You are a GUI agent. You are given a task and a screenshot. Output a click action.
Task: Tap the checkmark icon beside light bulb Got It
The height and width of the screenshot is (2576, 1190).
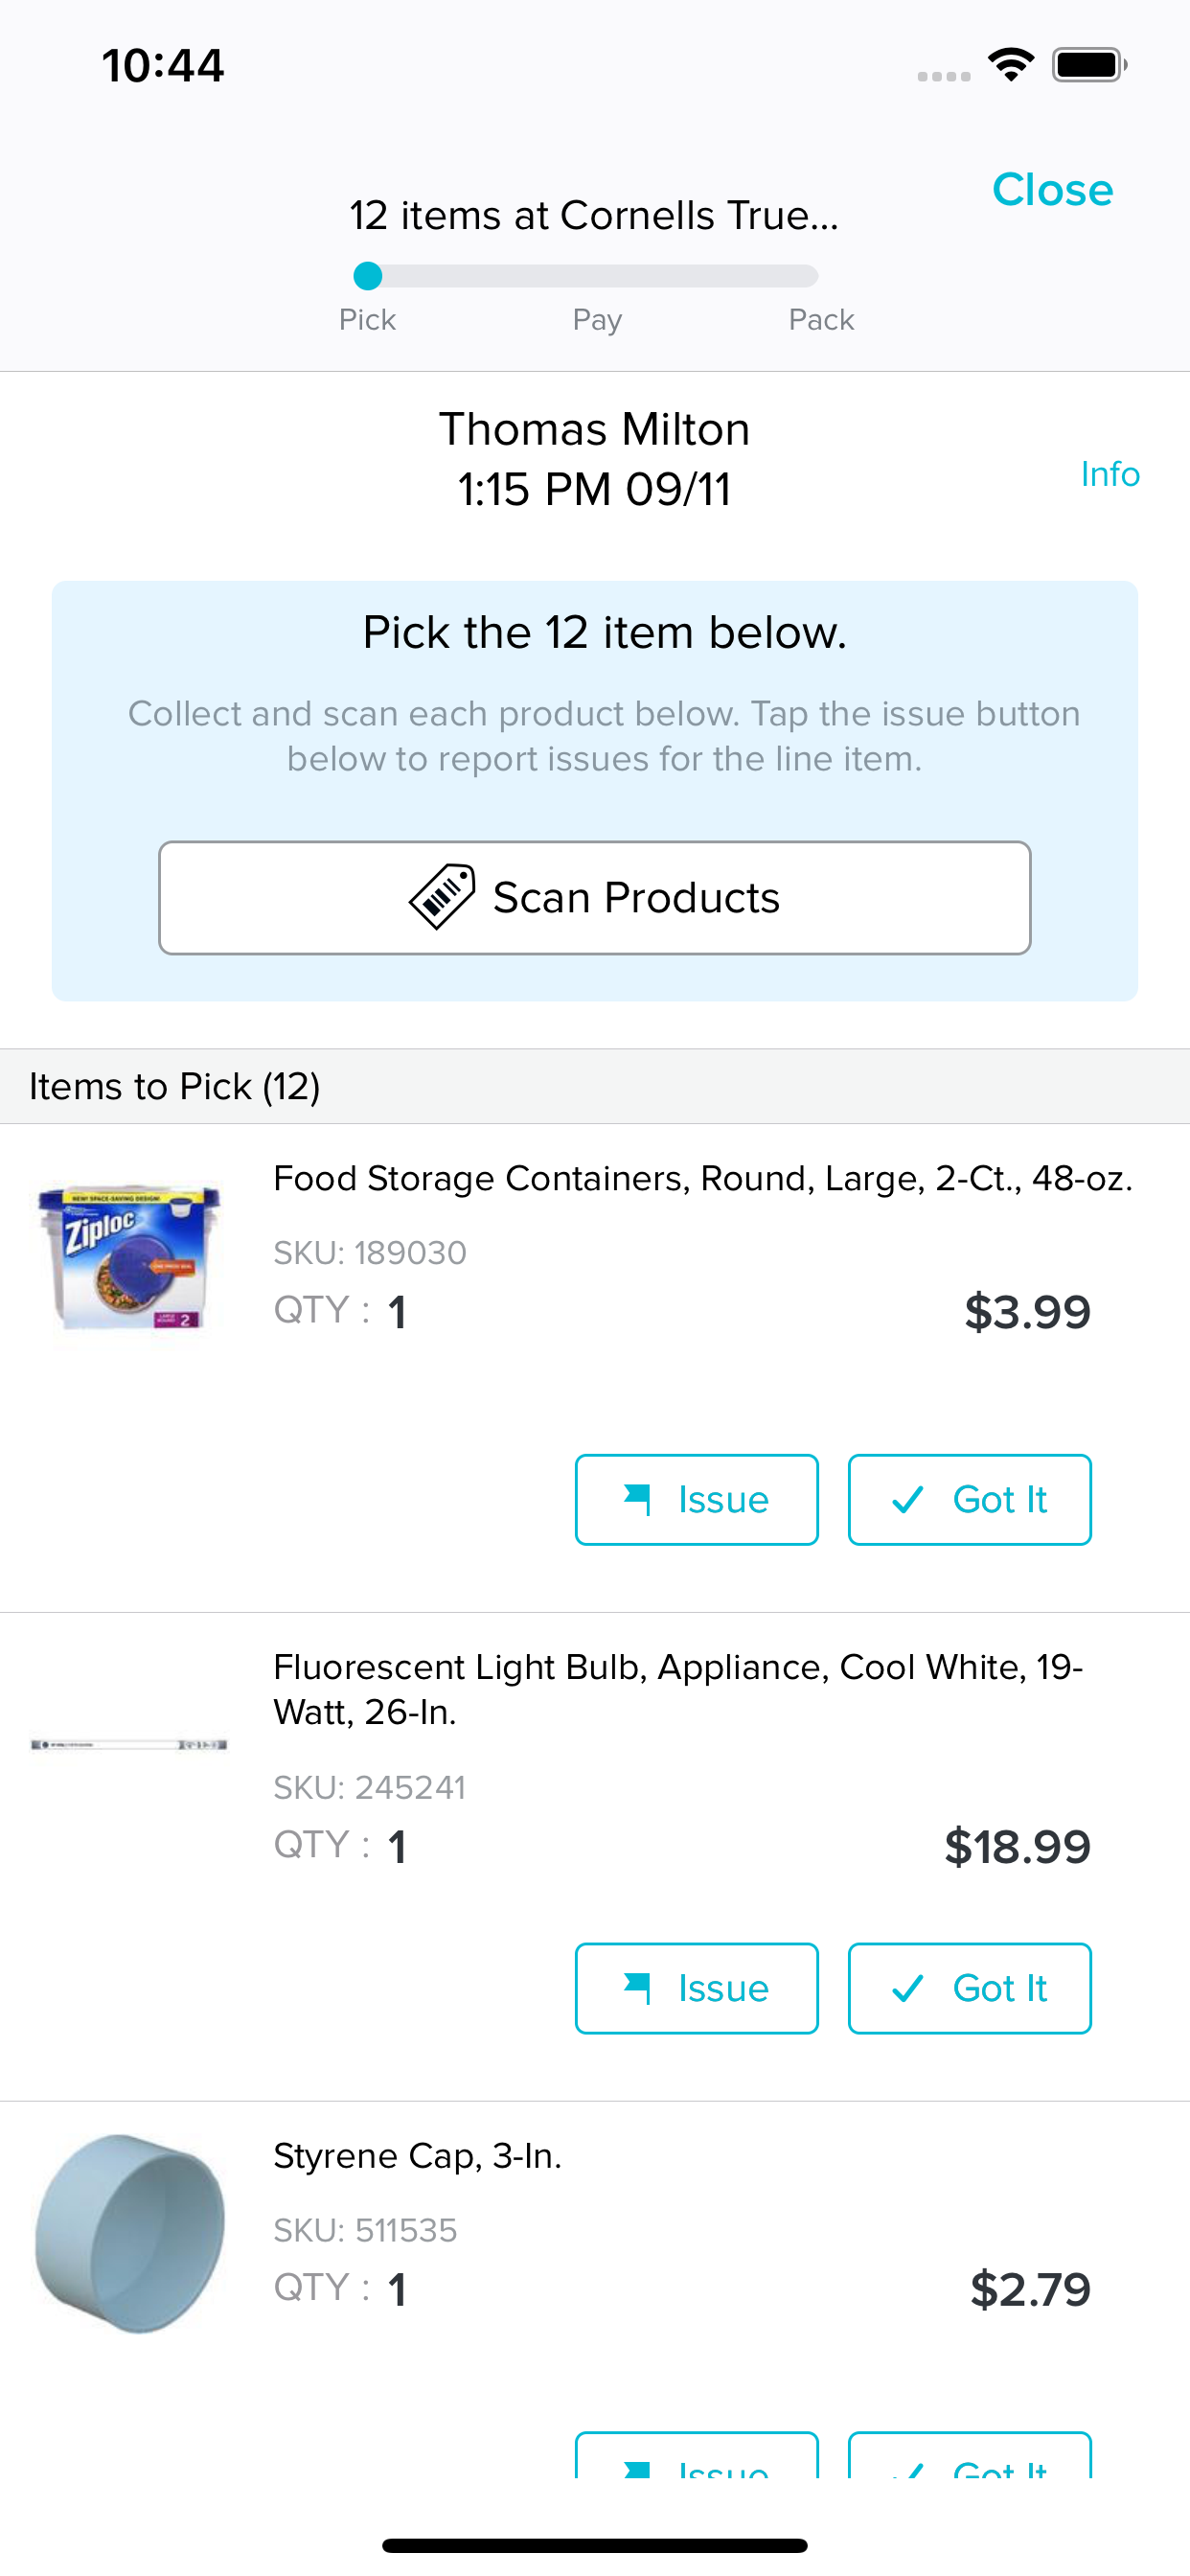[913, 1988]
